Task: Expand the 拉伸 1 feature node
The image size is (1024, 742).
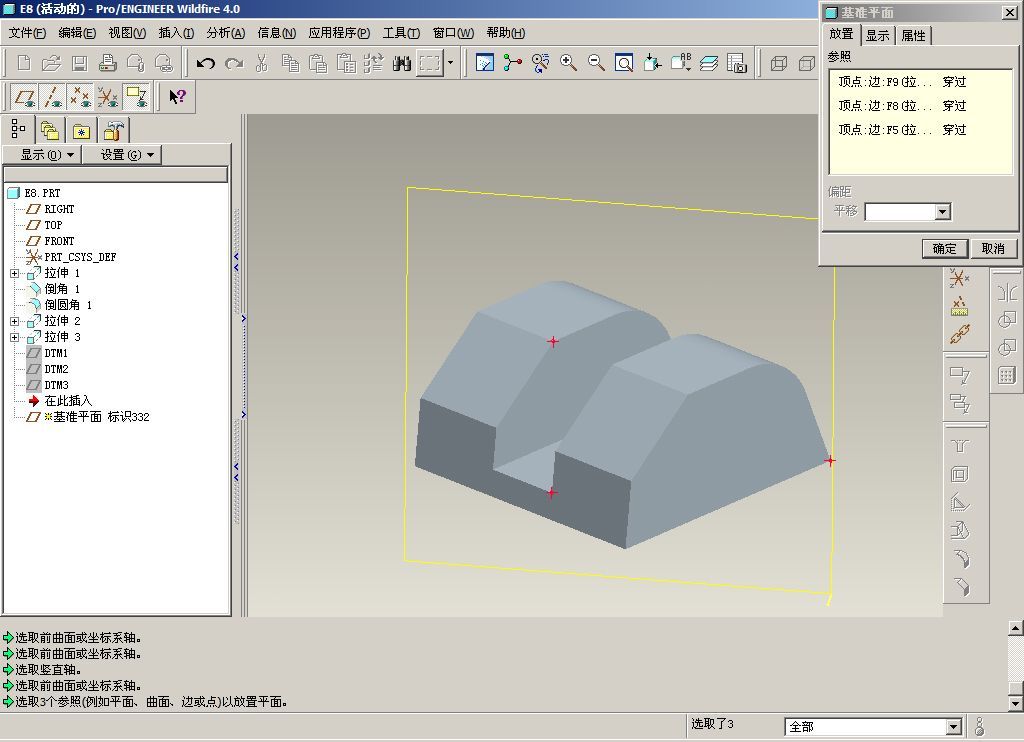Action: click(x=15, y=273)
